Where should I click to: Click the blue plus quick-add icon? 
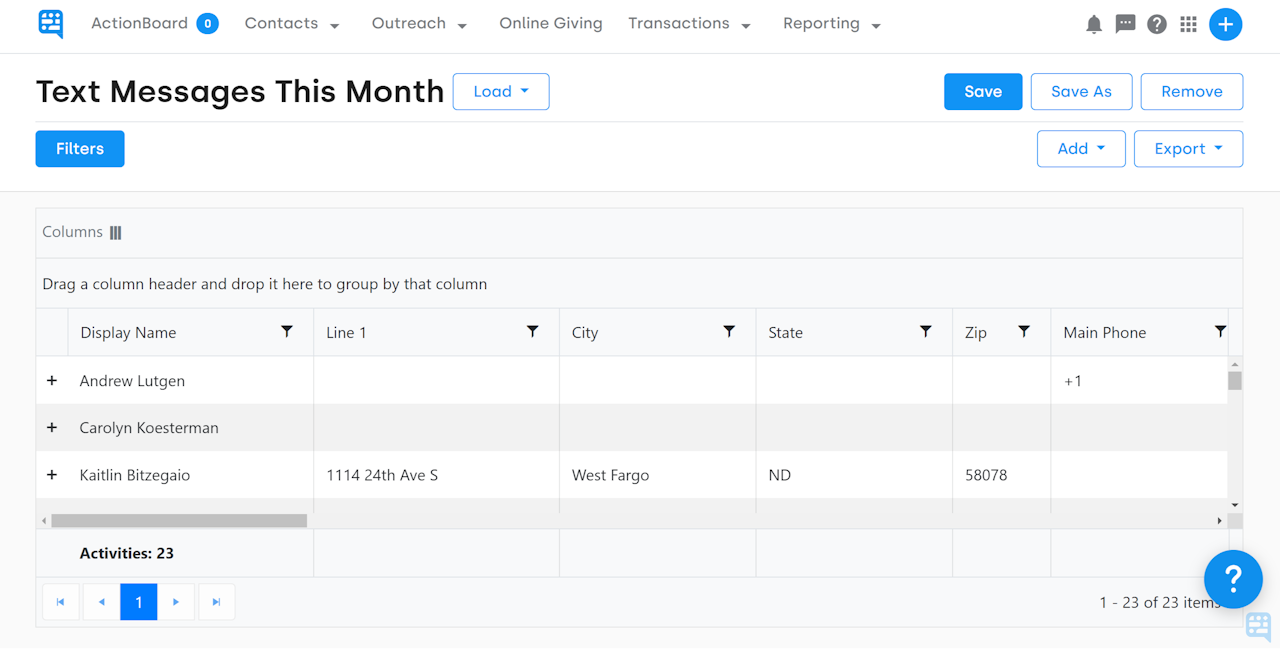(1225, 24)
